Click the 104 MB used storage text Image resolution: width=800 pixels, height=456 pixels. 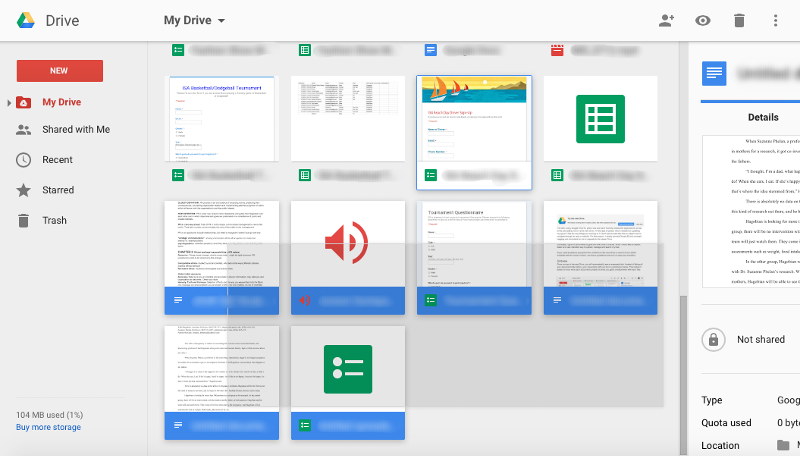click(49, 415)
